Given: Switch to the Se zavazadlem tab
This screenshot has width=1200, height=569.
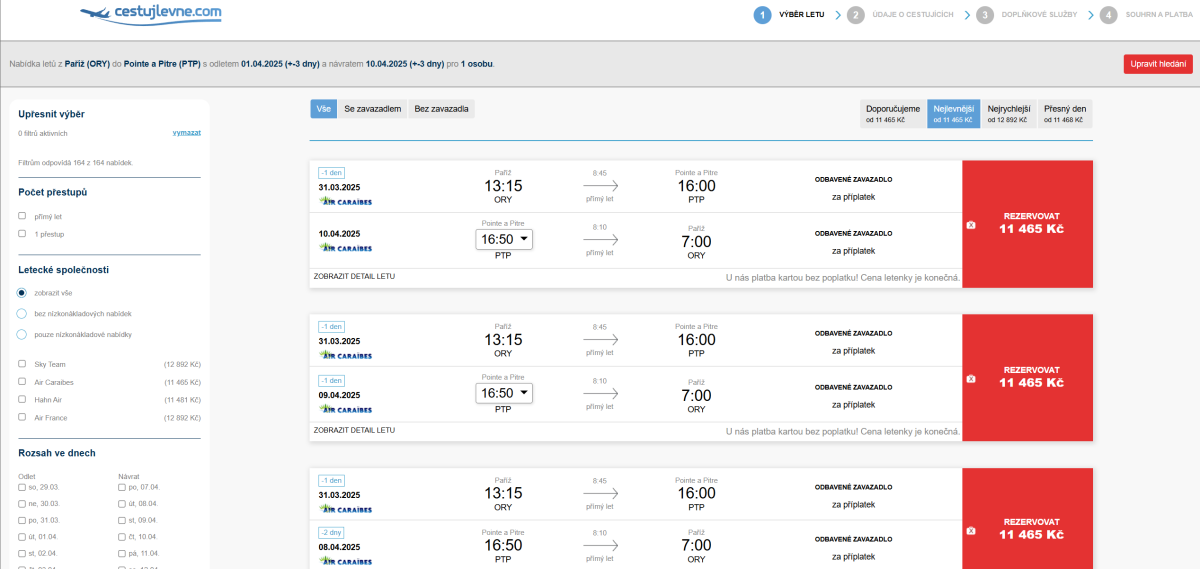Looking at the screenshot, I should pos(372,109).
